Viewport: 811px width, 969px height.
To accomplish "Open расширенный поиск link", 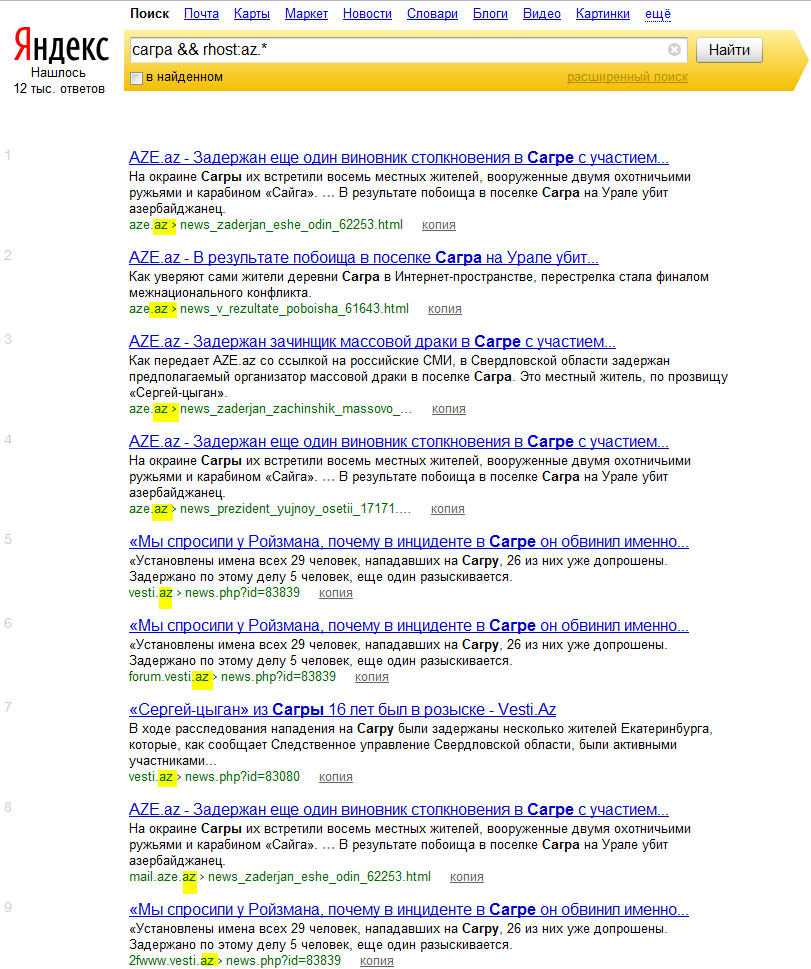I will (x=627, y=77).
